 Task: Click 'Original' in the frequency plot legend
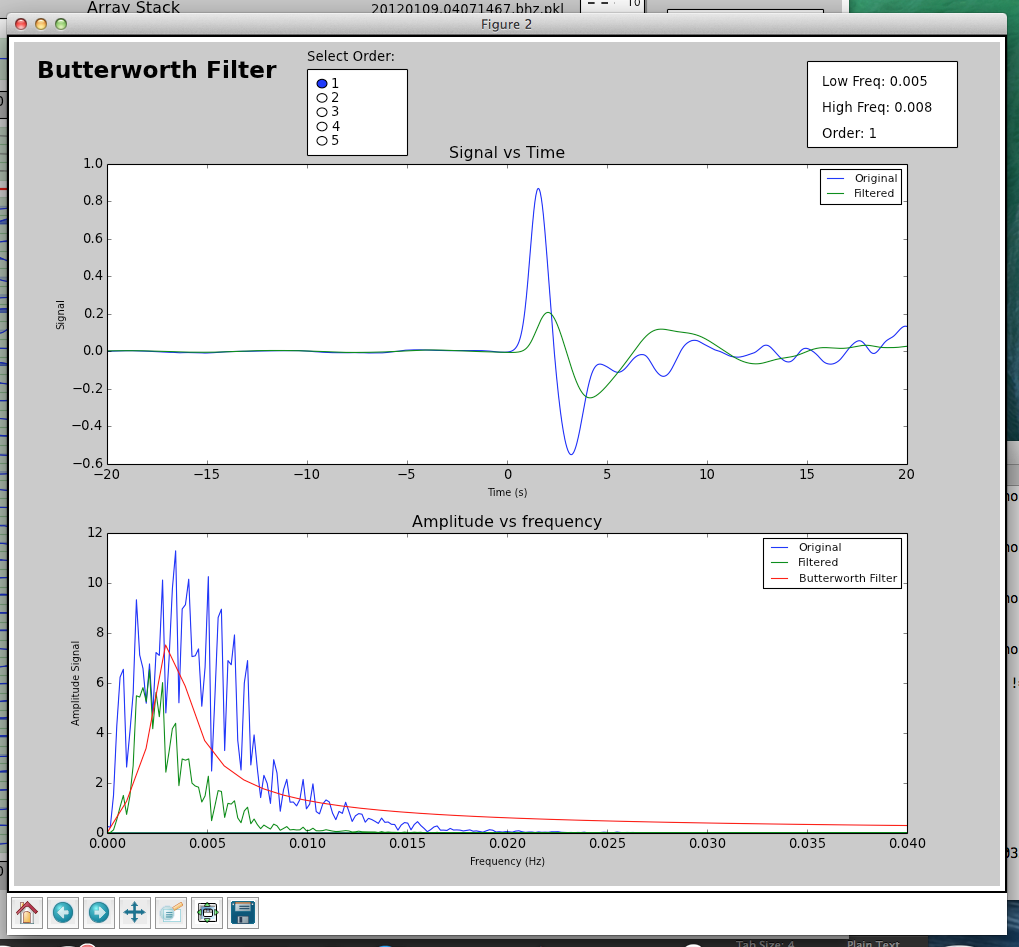tap(819, 547)
